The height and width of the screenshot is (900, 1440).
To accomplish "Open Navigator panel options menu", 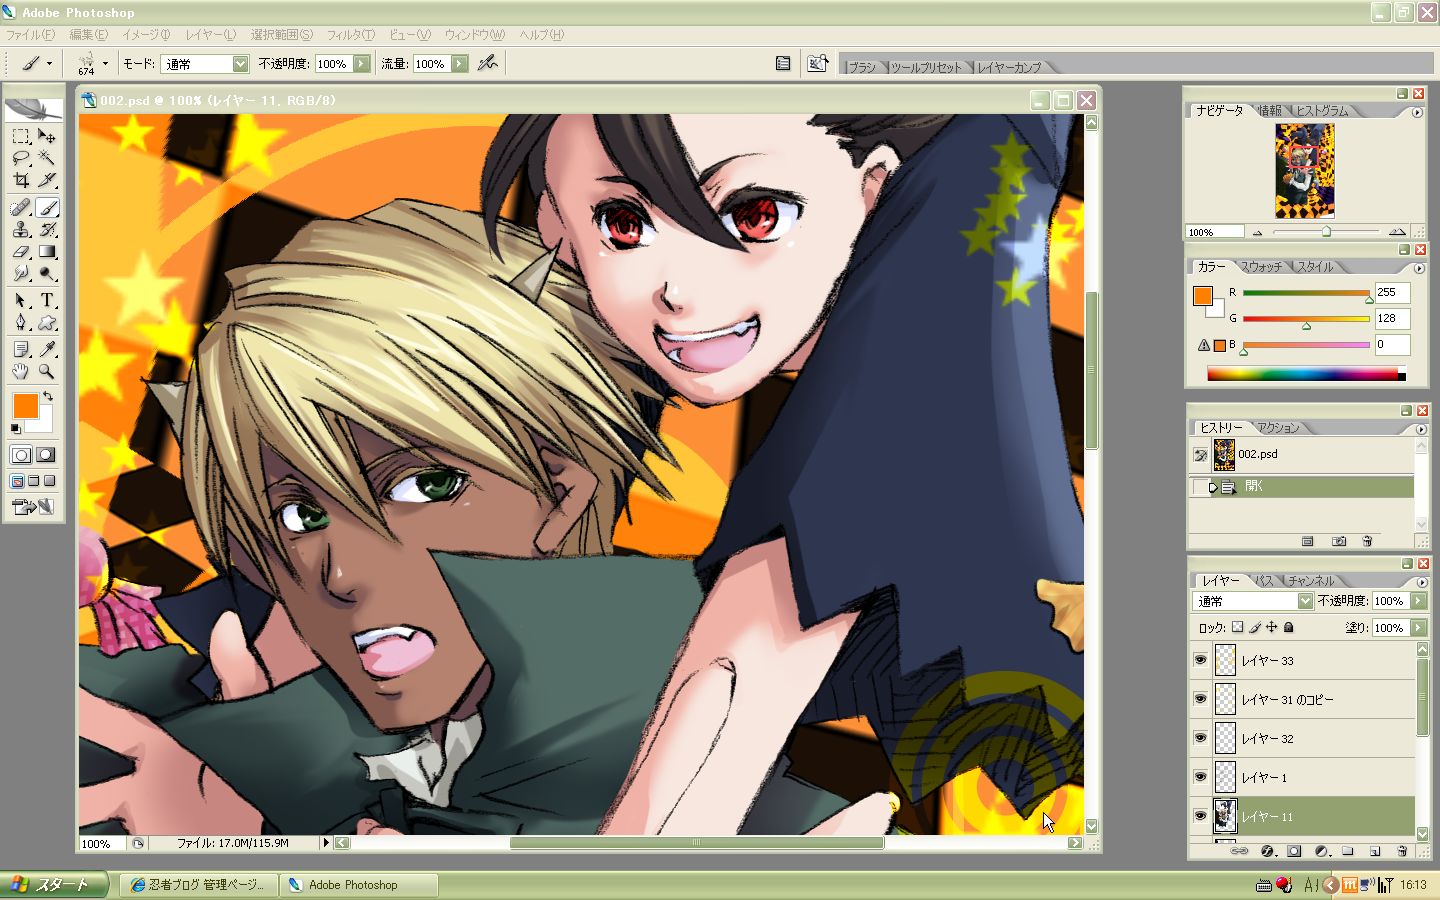I will (1417, 112).
